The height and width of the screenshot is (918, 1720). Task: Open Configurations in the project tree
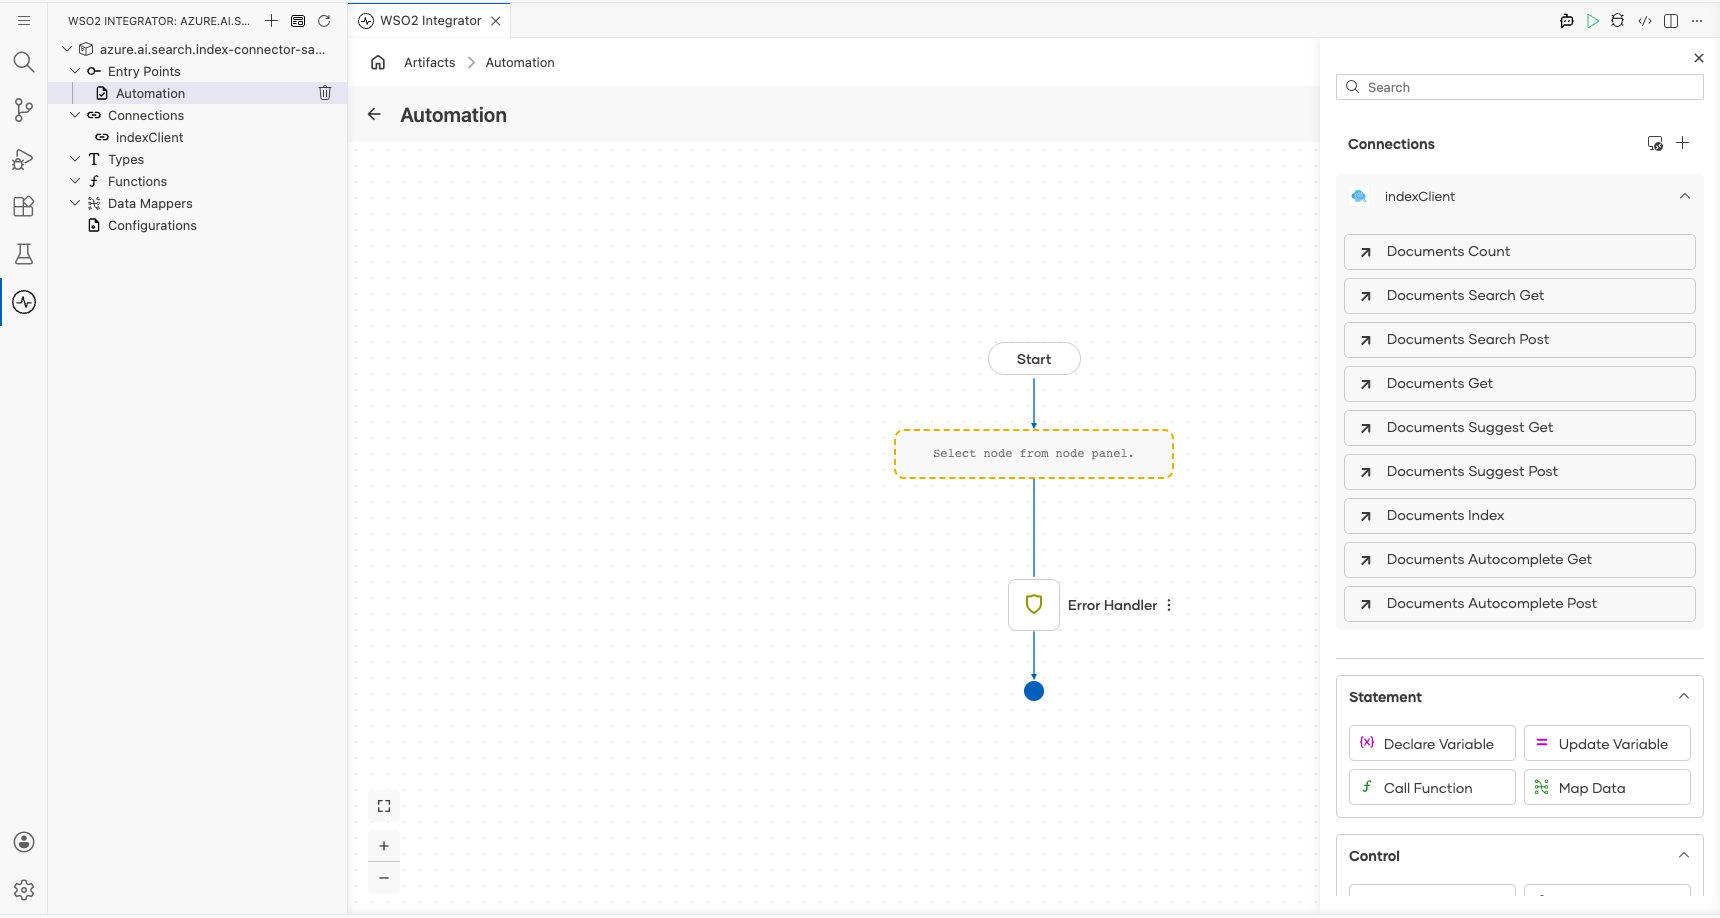coord(152,225)
